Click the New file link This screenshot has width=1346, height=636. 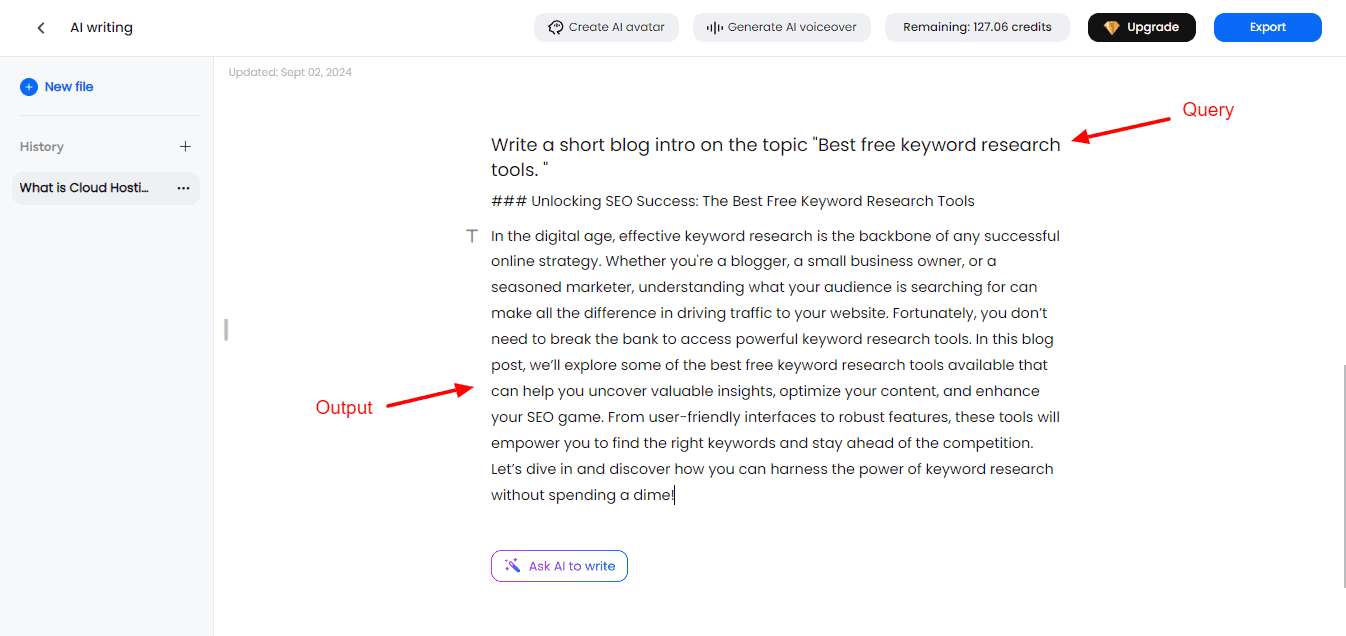[69, 87]
